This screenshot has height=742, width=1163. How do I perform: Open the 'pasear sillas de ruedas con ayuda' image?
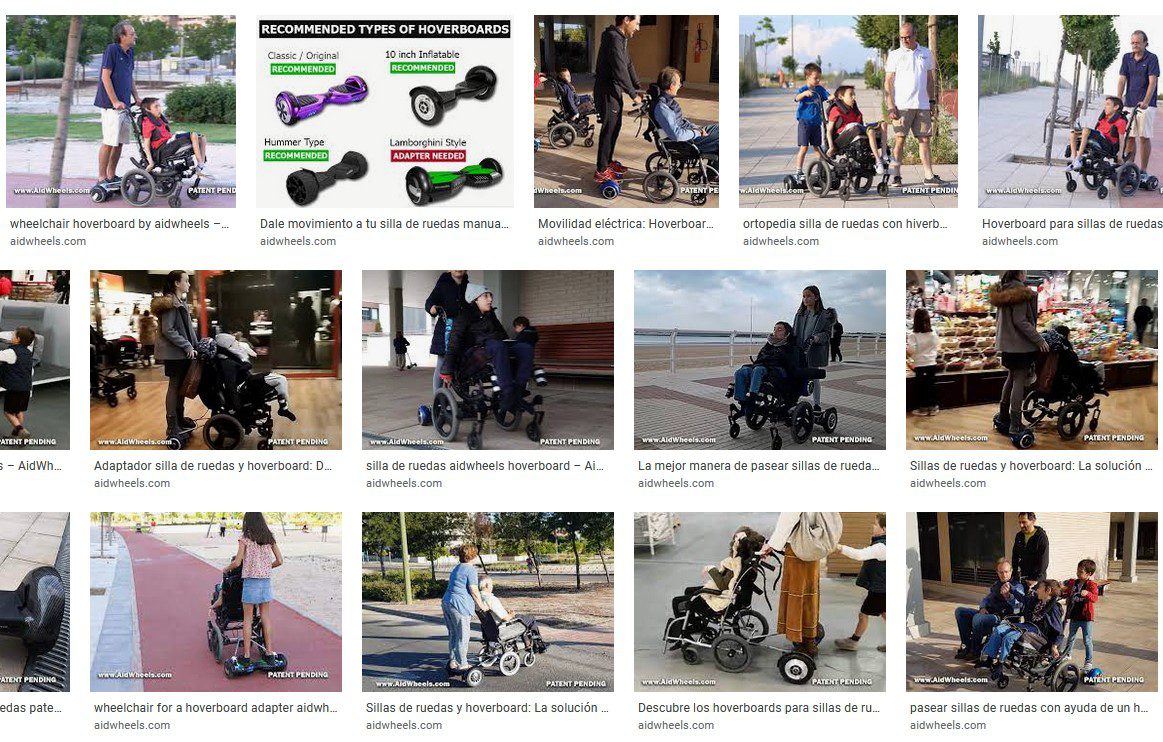coord(1032,602)
